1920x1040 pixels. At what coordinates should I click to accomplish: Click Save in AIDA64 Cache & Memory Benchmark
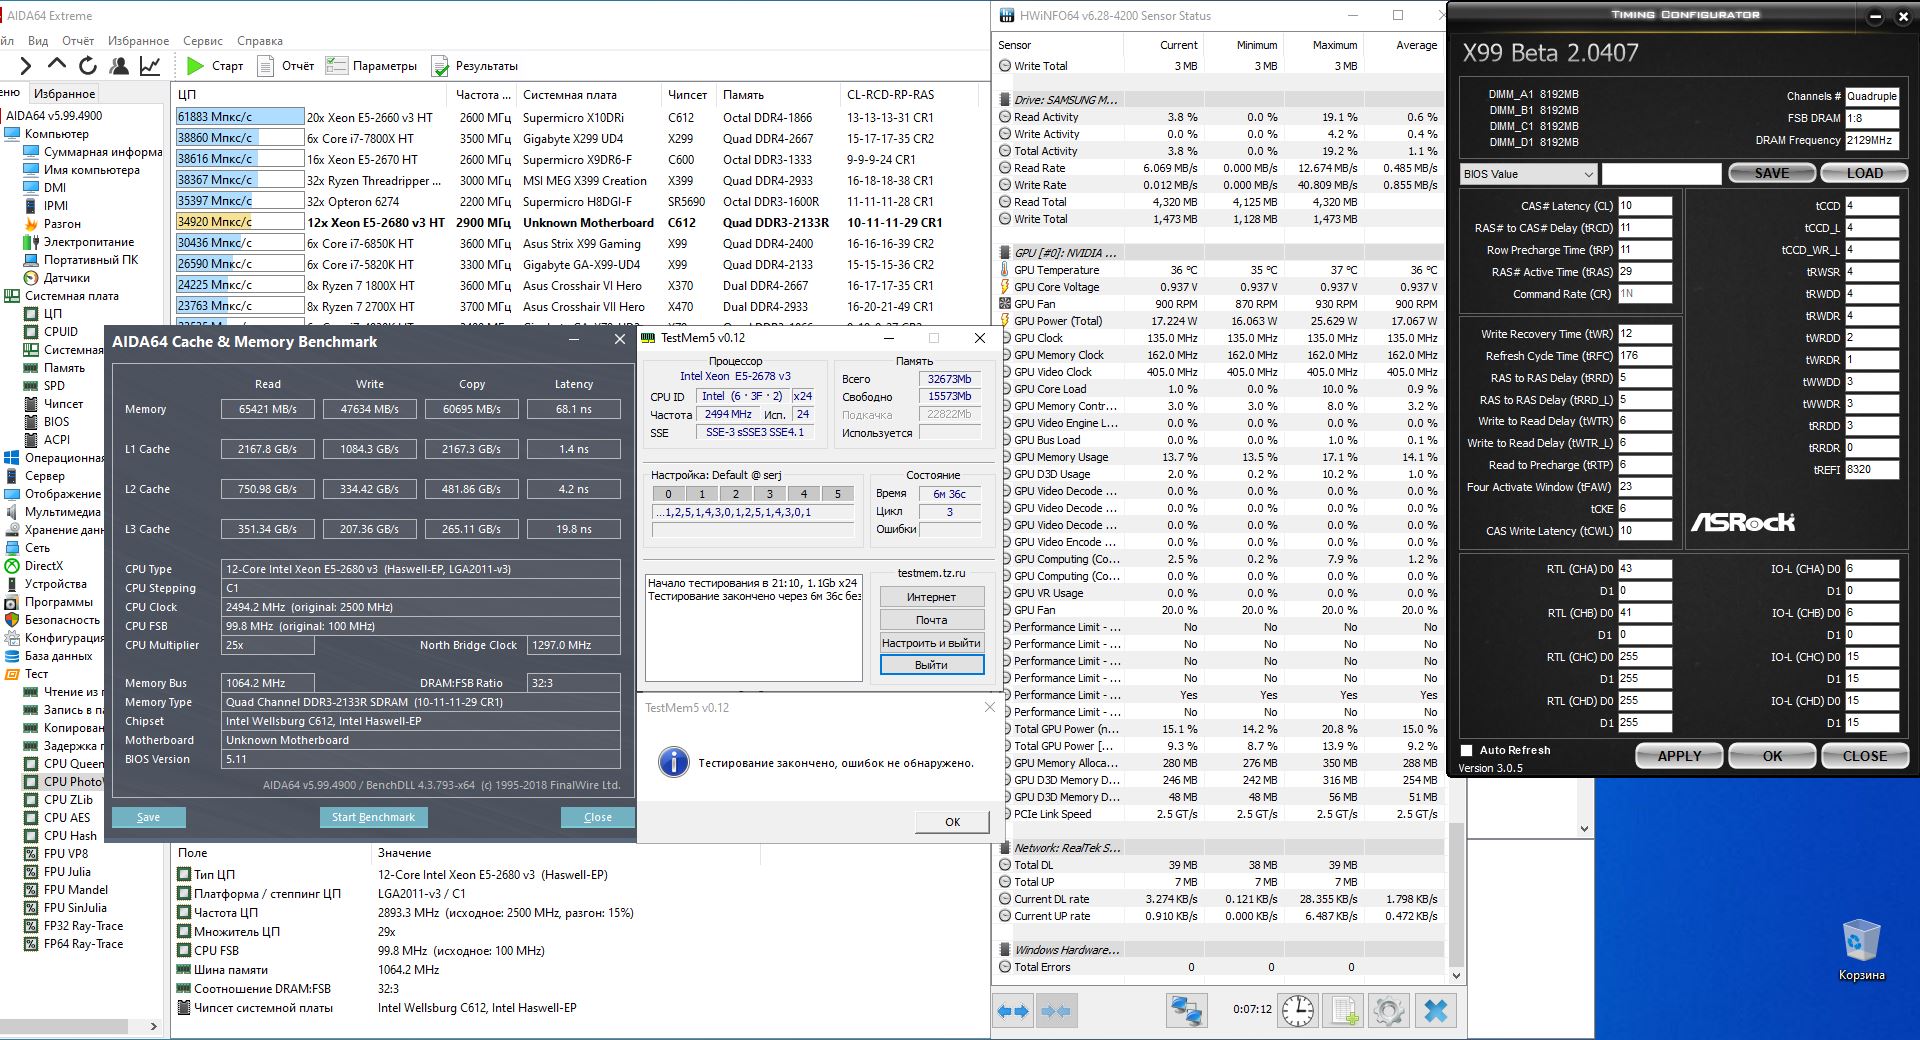[x=148, y=817]
